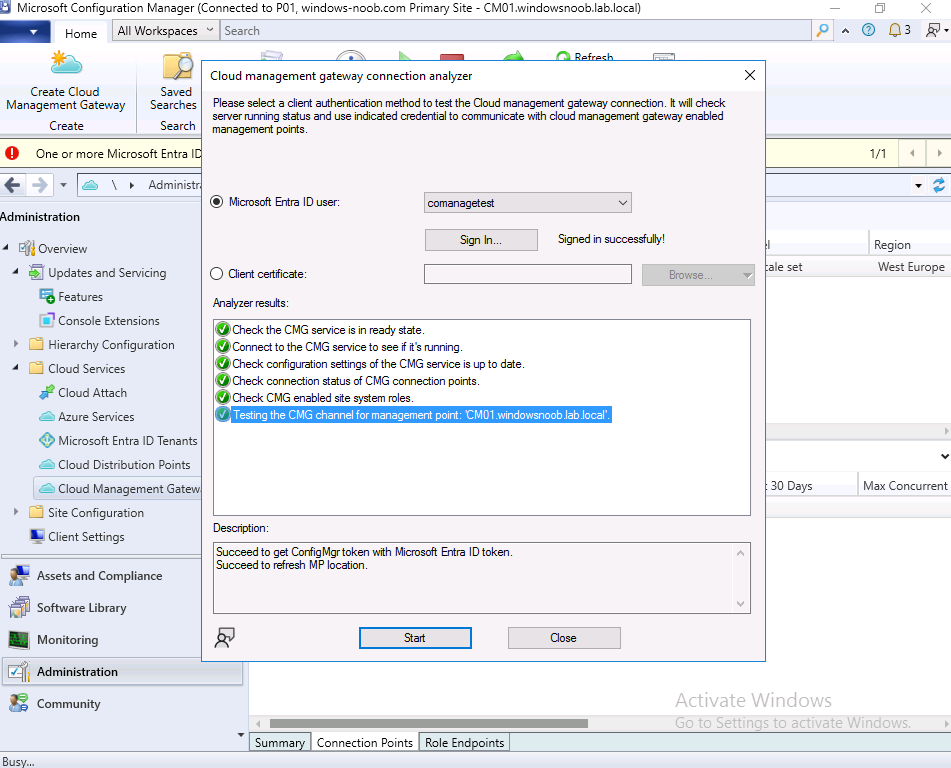Screen dimensions: 951x768
Task: Open the Saved Searches icon
Action: [x=177, y=66]
